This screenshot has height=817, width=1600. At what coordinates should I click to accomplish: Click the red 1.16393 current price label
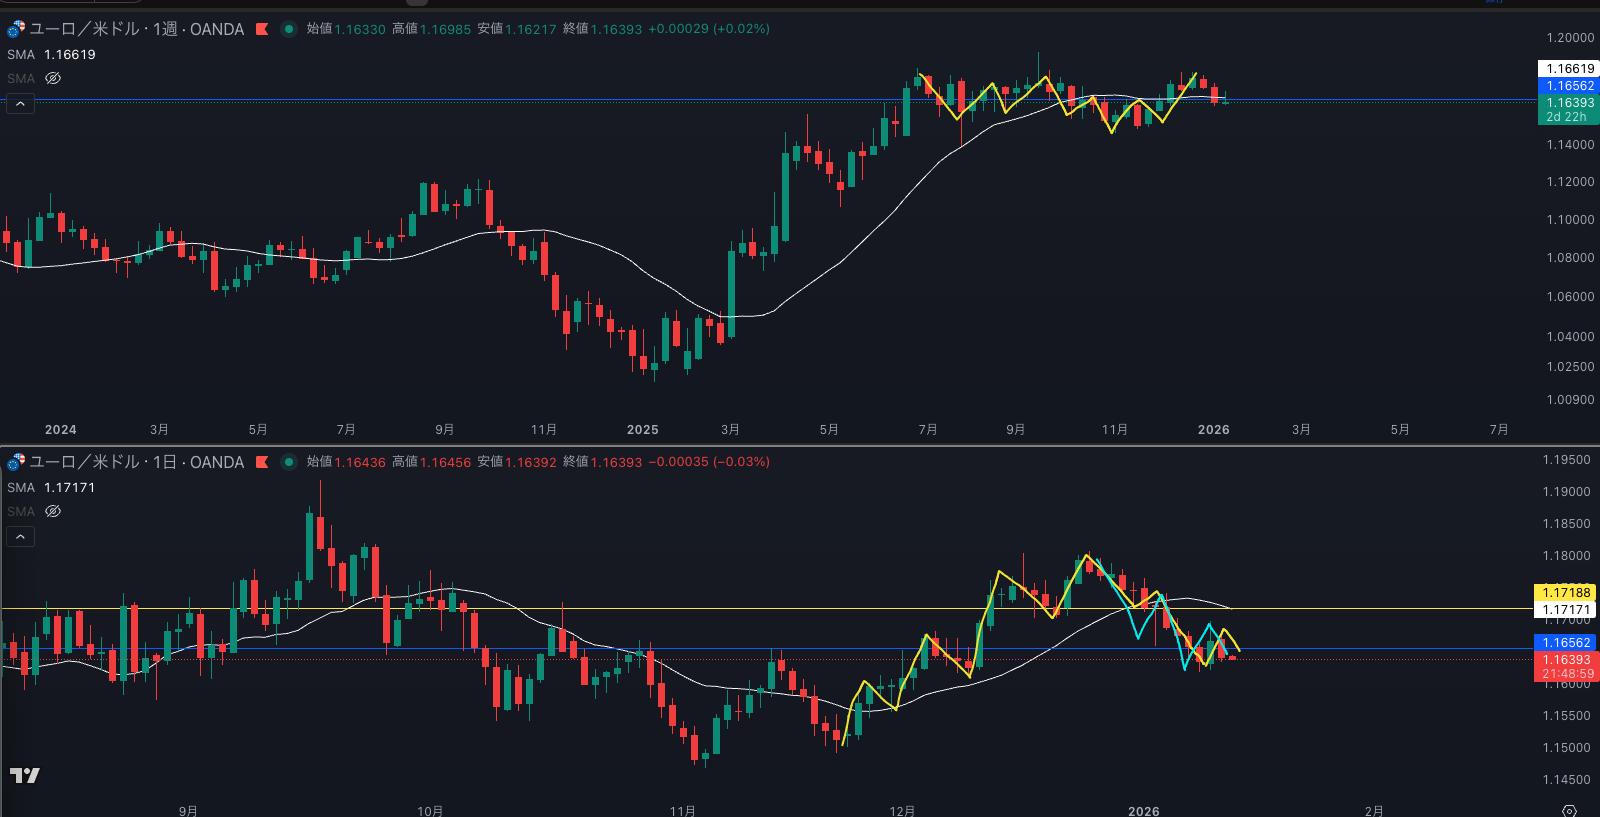click(x=1565, y=660)
